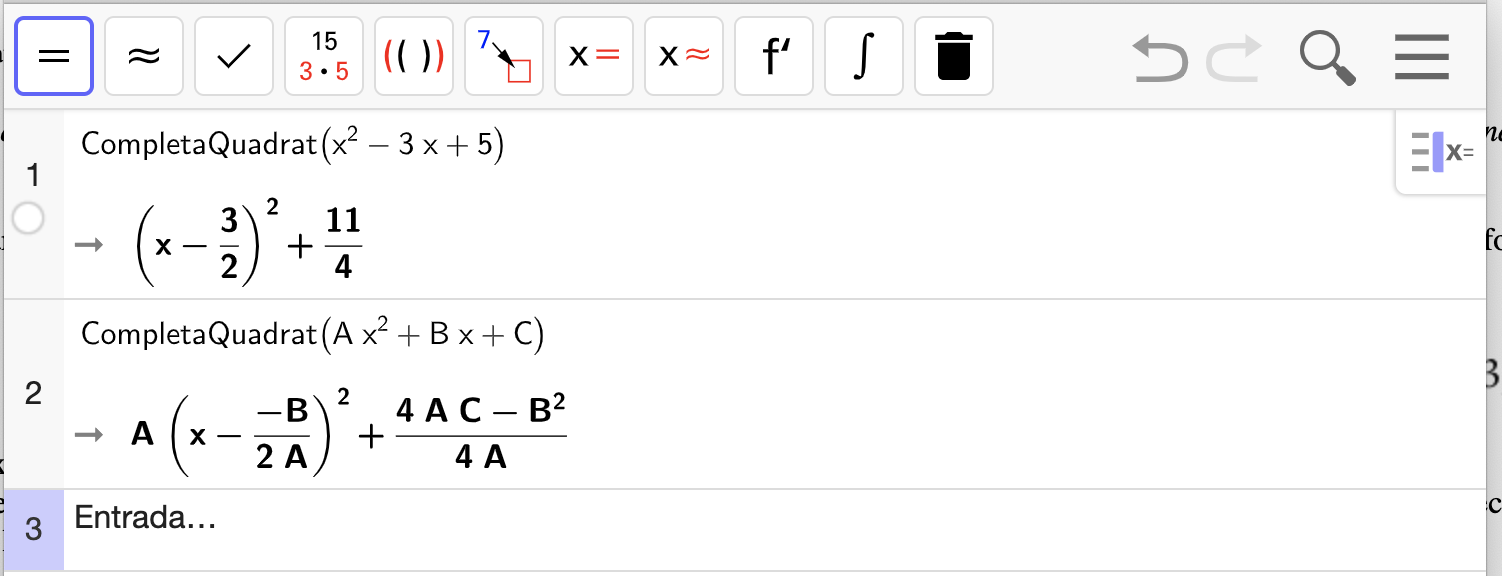The width and height of the screenshot is (1502, 576).
Task: Delete with the trash can tool
Action: click(954, 56)
